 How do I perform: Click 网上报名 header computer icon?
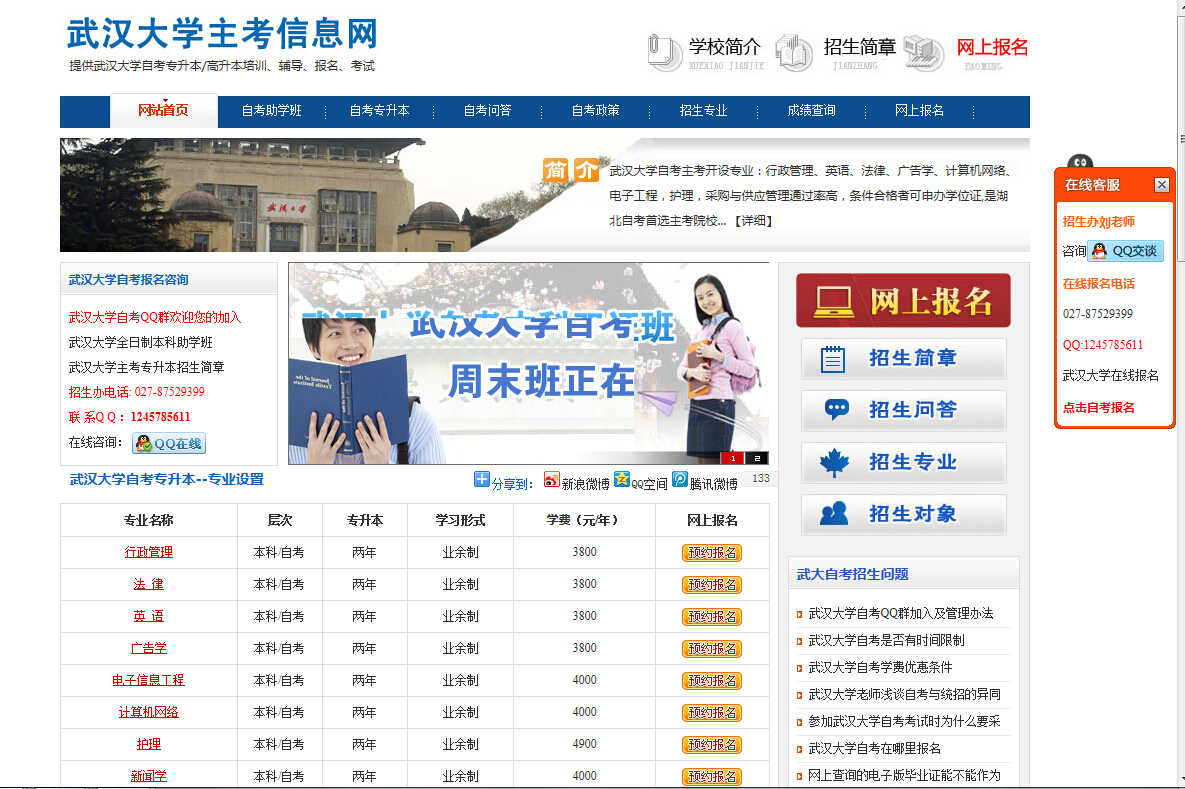[924, 52]
